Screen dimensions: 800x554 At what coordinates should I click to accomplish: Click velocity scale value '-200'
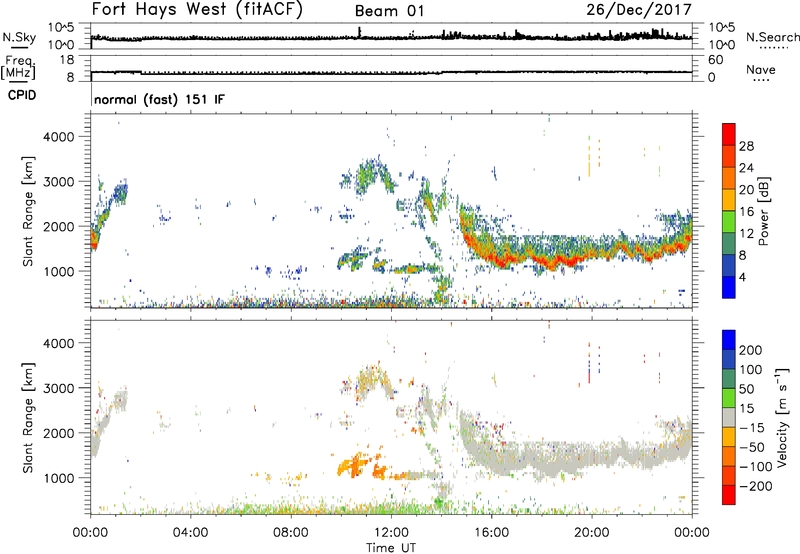click(755, 486)
